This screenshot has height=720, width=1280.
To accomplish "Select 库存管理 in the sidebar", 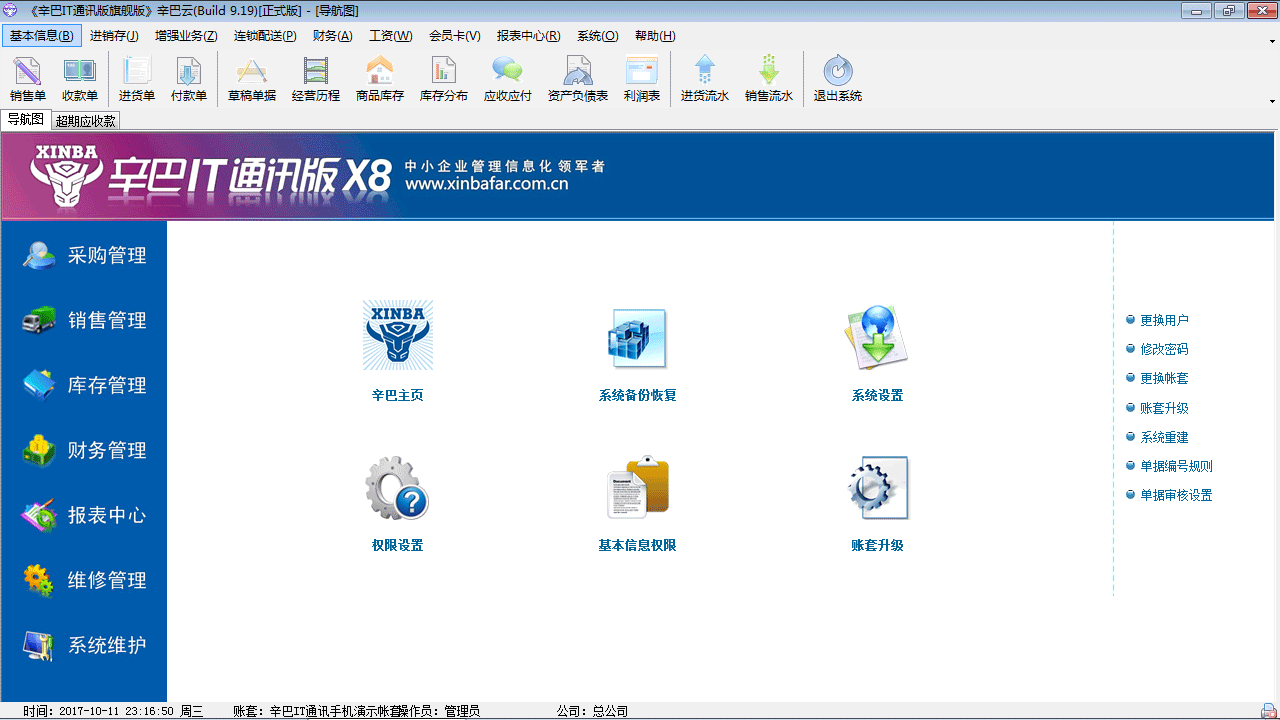I will pos(84,386).
